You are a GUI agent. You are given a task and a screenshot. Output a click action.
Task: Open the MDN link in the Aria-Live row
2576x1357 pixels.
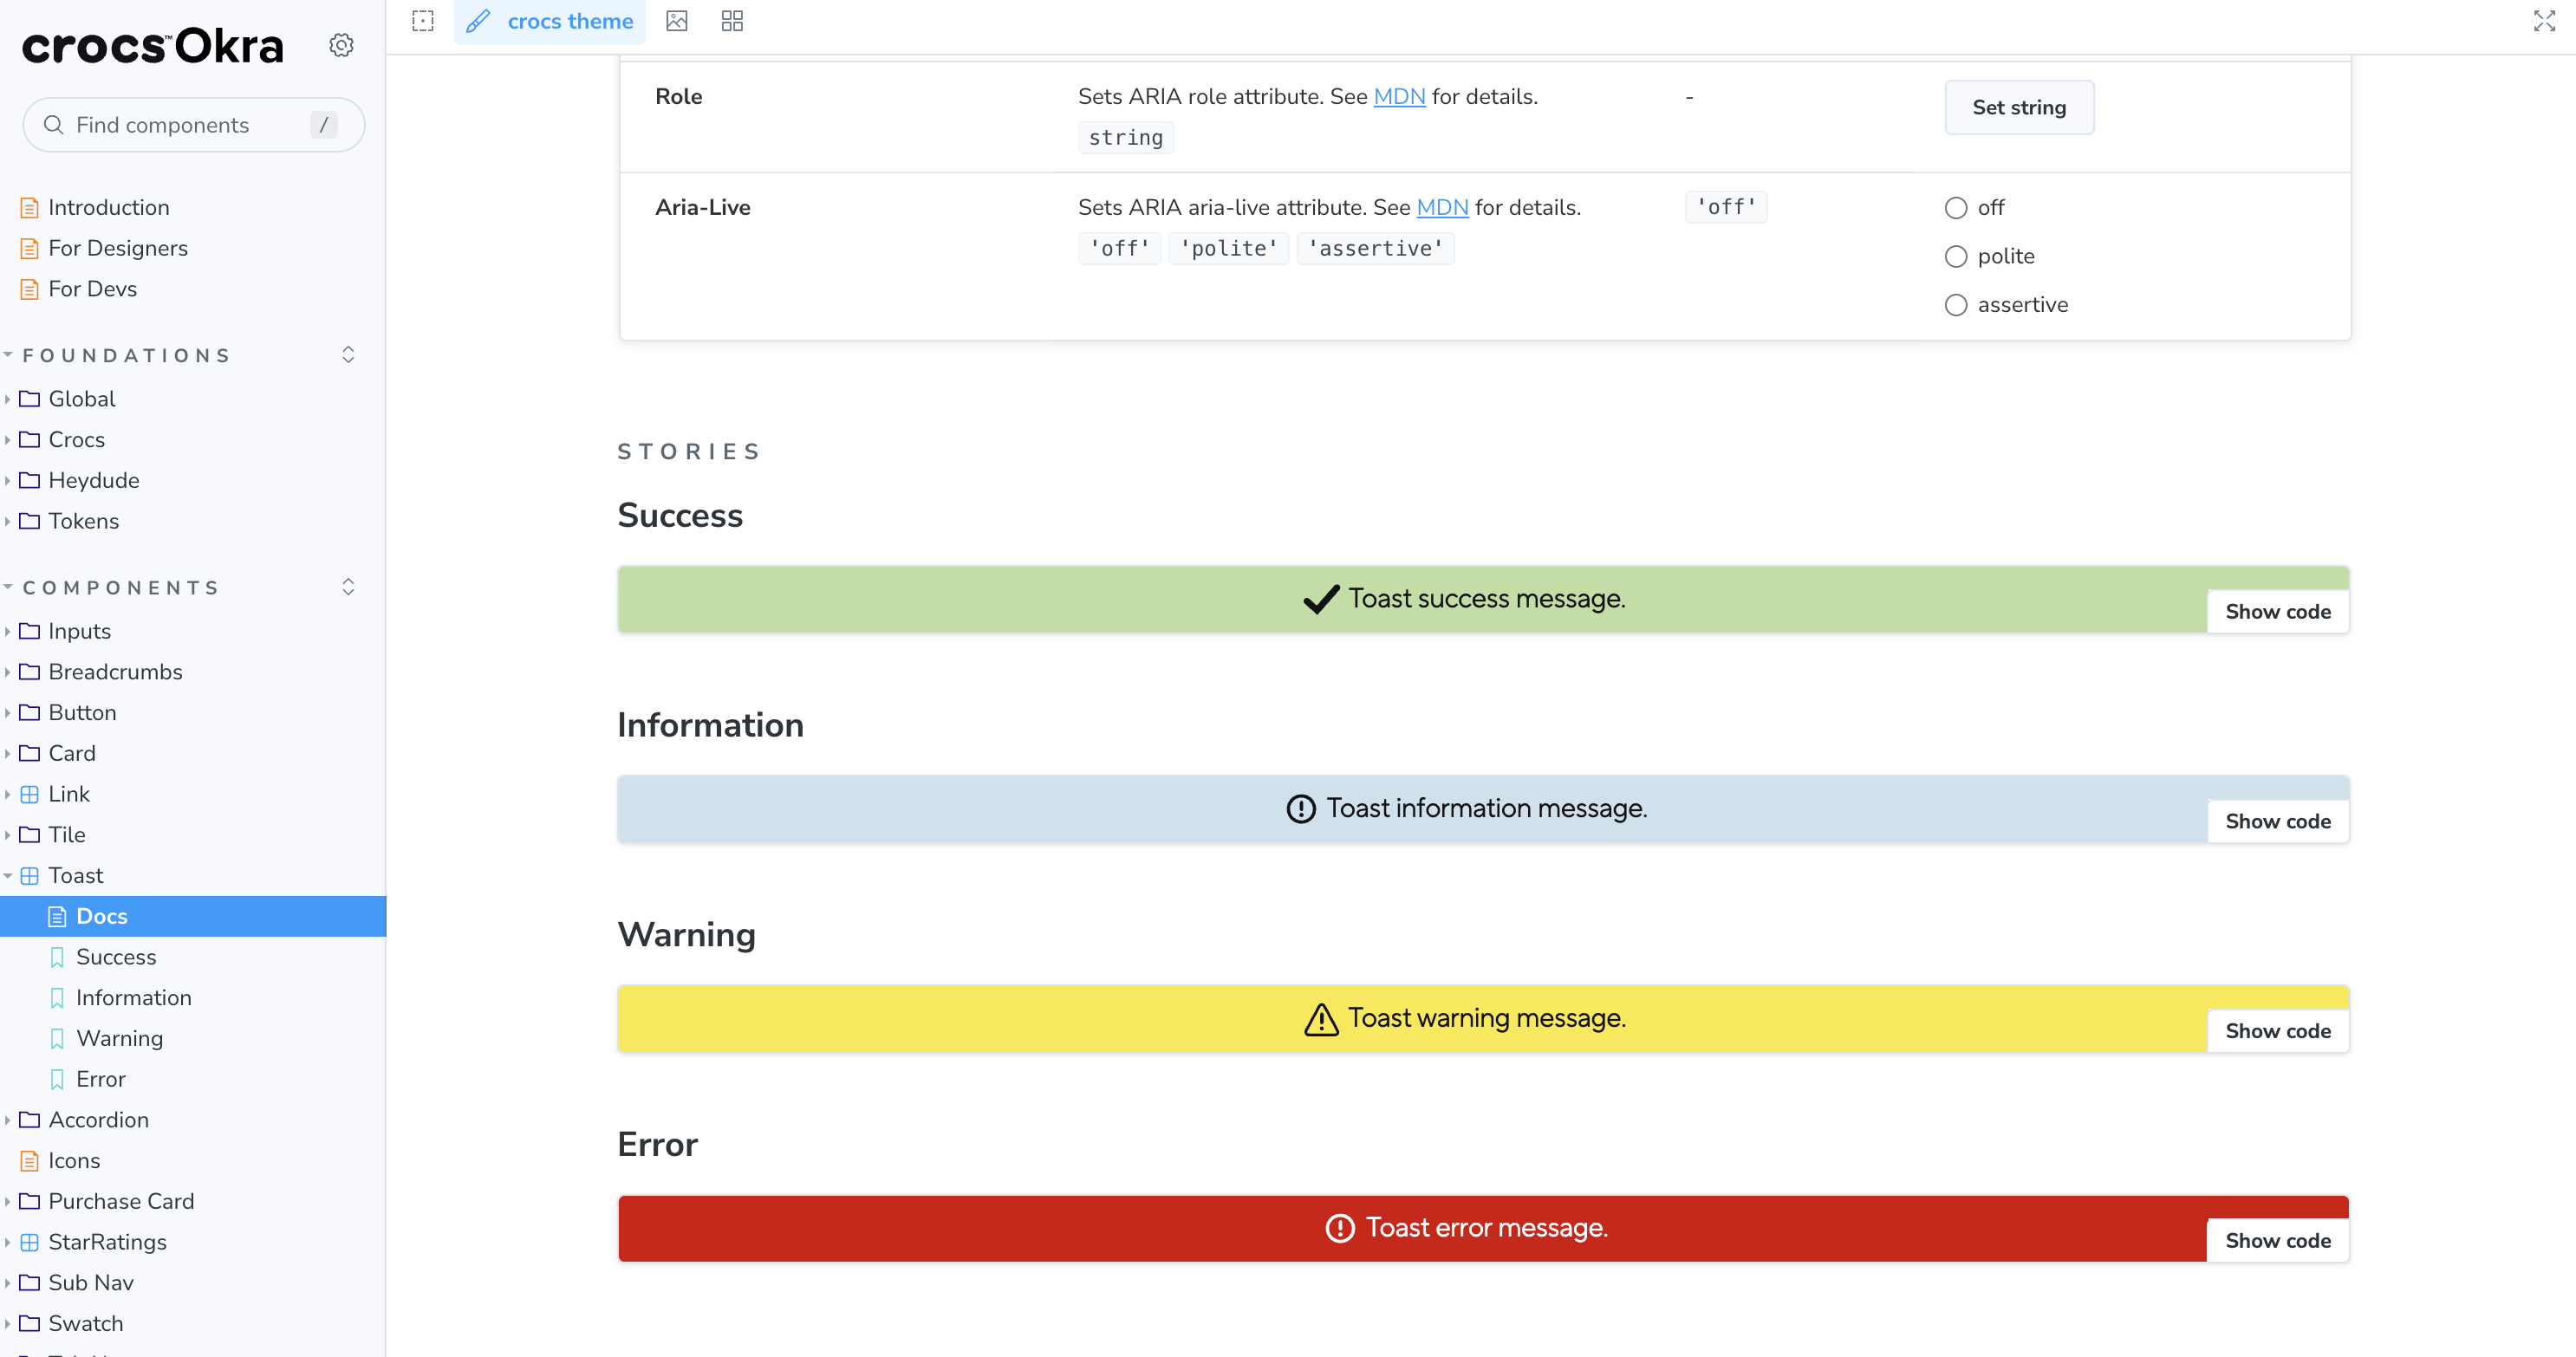click(x=1441, y=208)
